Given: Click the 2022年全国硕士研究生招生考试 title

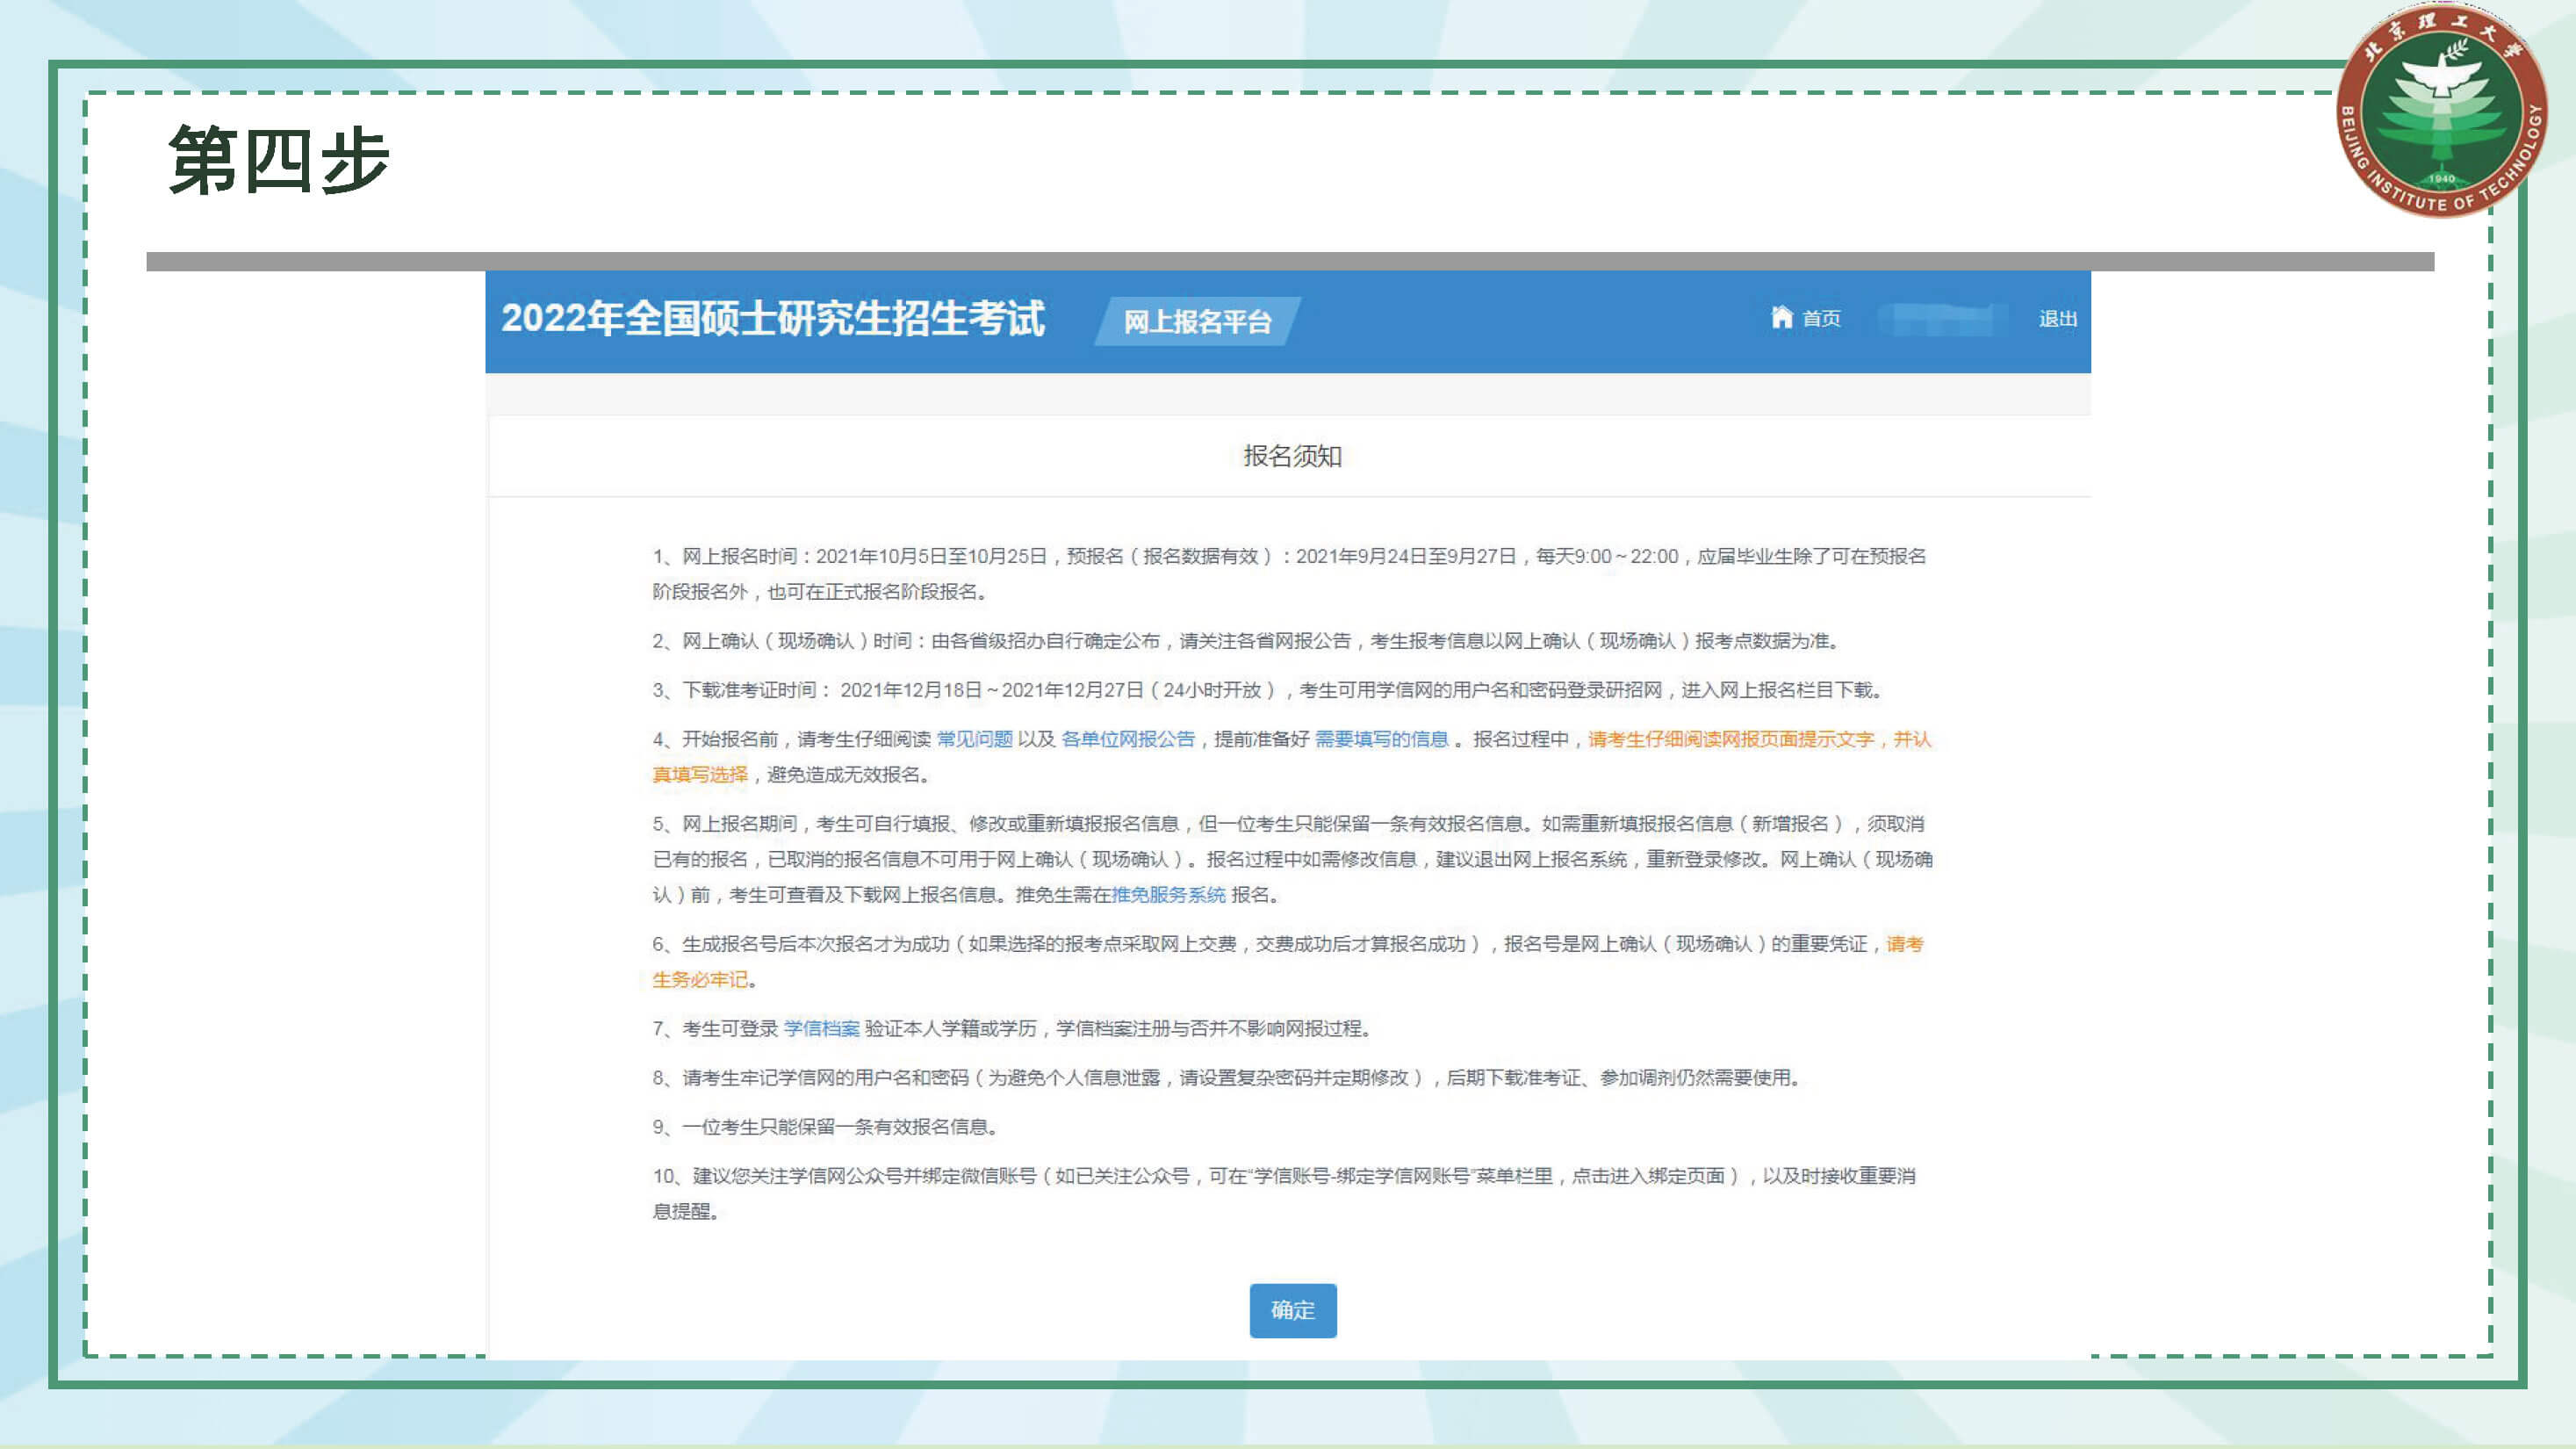Looking at the screenshot, I should 772,318.
